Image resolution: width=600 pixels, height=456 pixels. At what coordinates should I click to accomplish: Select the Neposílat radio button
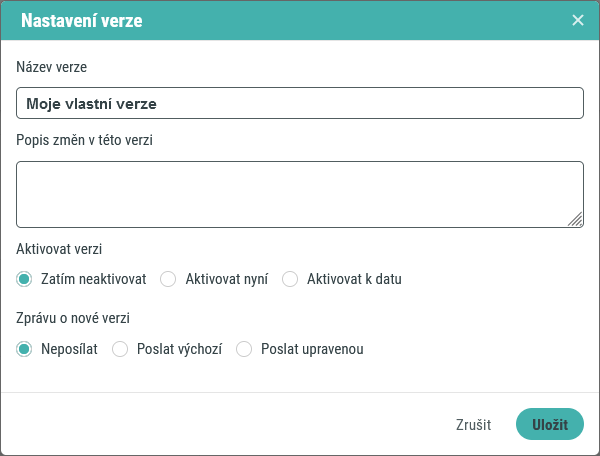point(25,349)
